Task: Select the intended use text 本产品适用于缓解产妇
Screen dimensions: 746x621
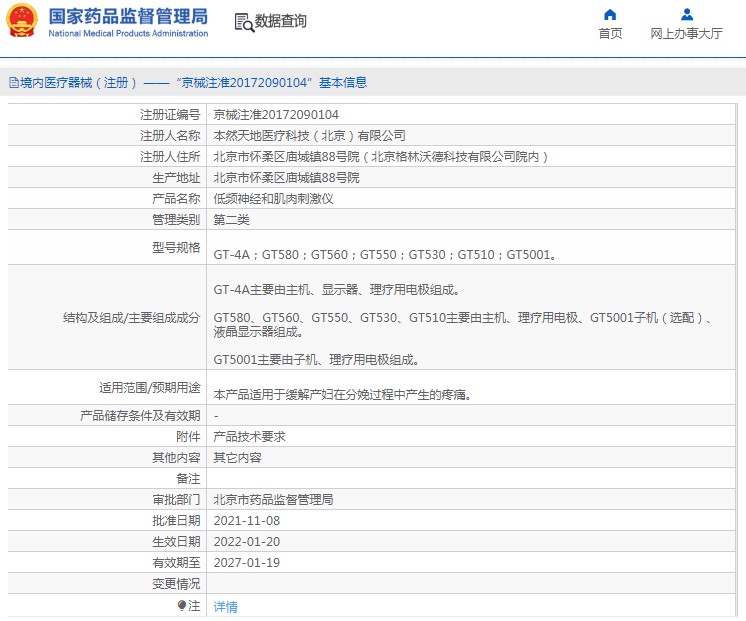Action: point(343,394)
